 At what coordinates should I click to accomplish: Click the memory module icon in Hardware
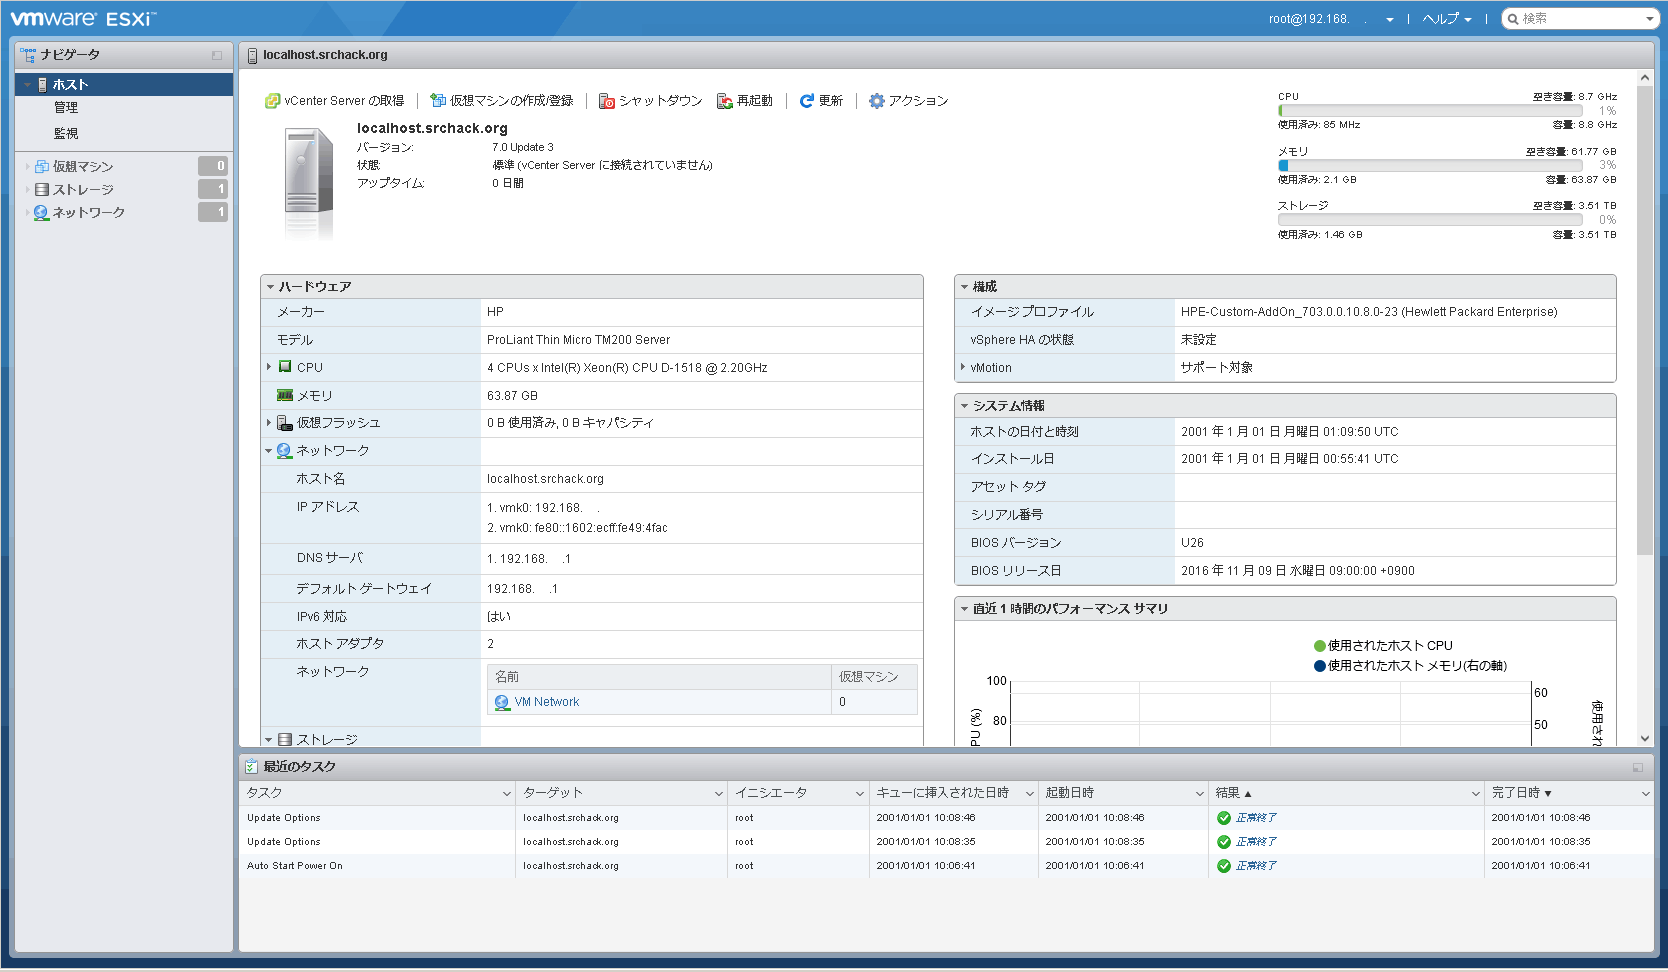pyautogui.click(x=285, y=396)
